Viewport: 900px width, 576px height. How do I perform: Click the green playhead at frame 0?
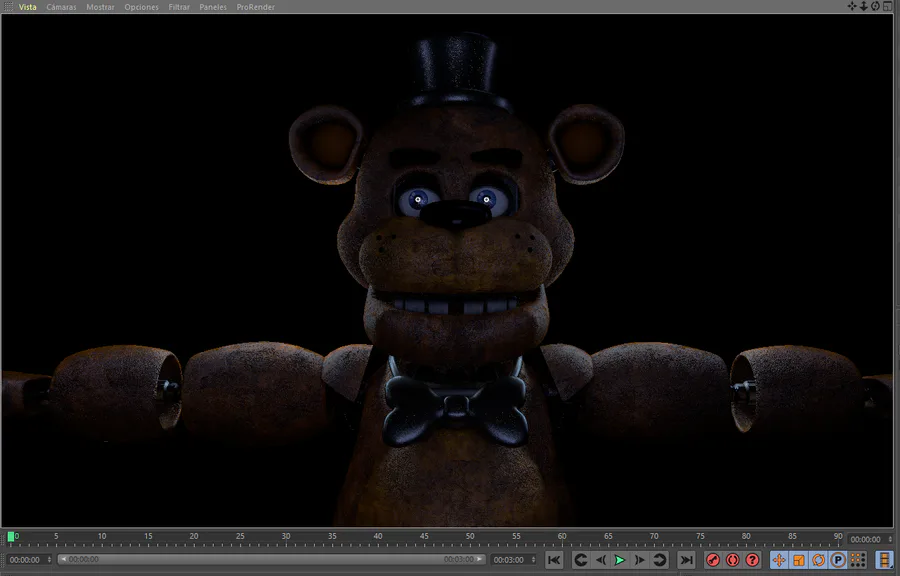[11, 537]
